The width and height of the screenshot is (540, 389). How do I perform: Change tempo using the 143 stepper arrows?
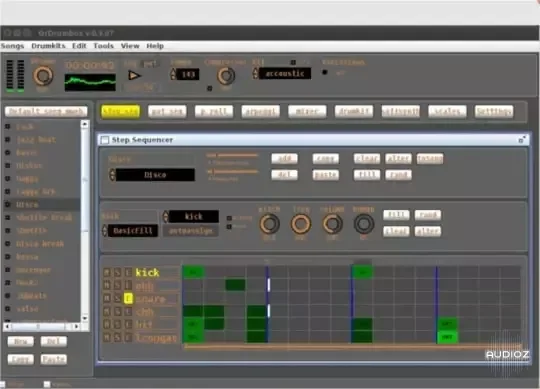pyautogui.click(x=173, y=74)
